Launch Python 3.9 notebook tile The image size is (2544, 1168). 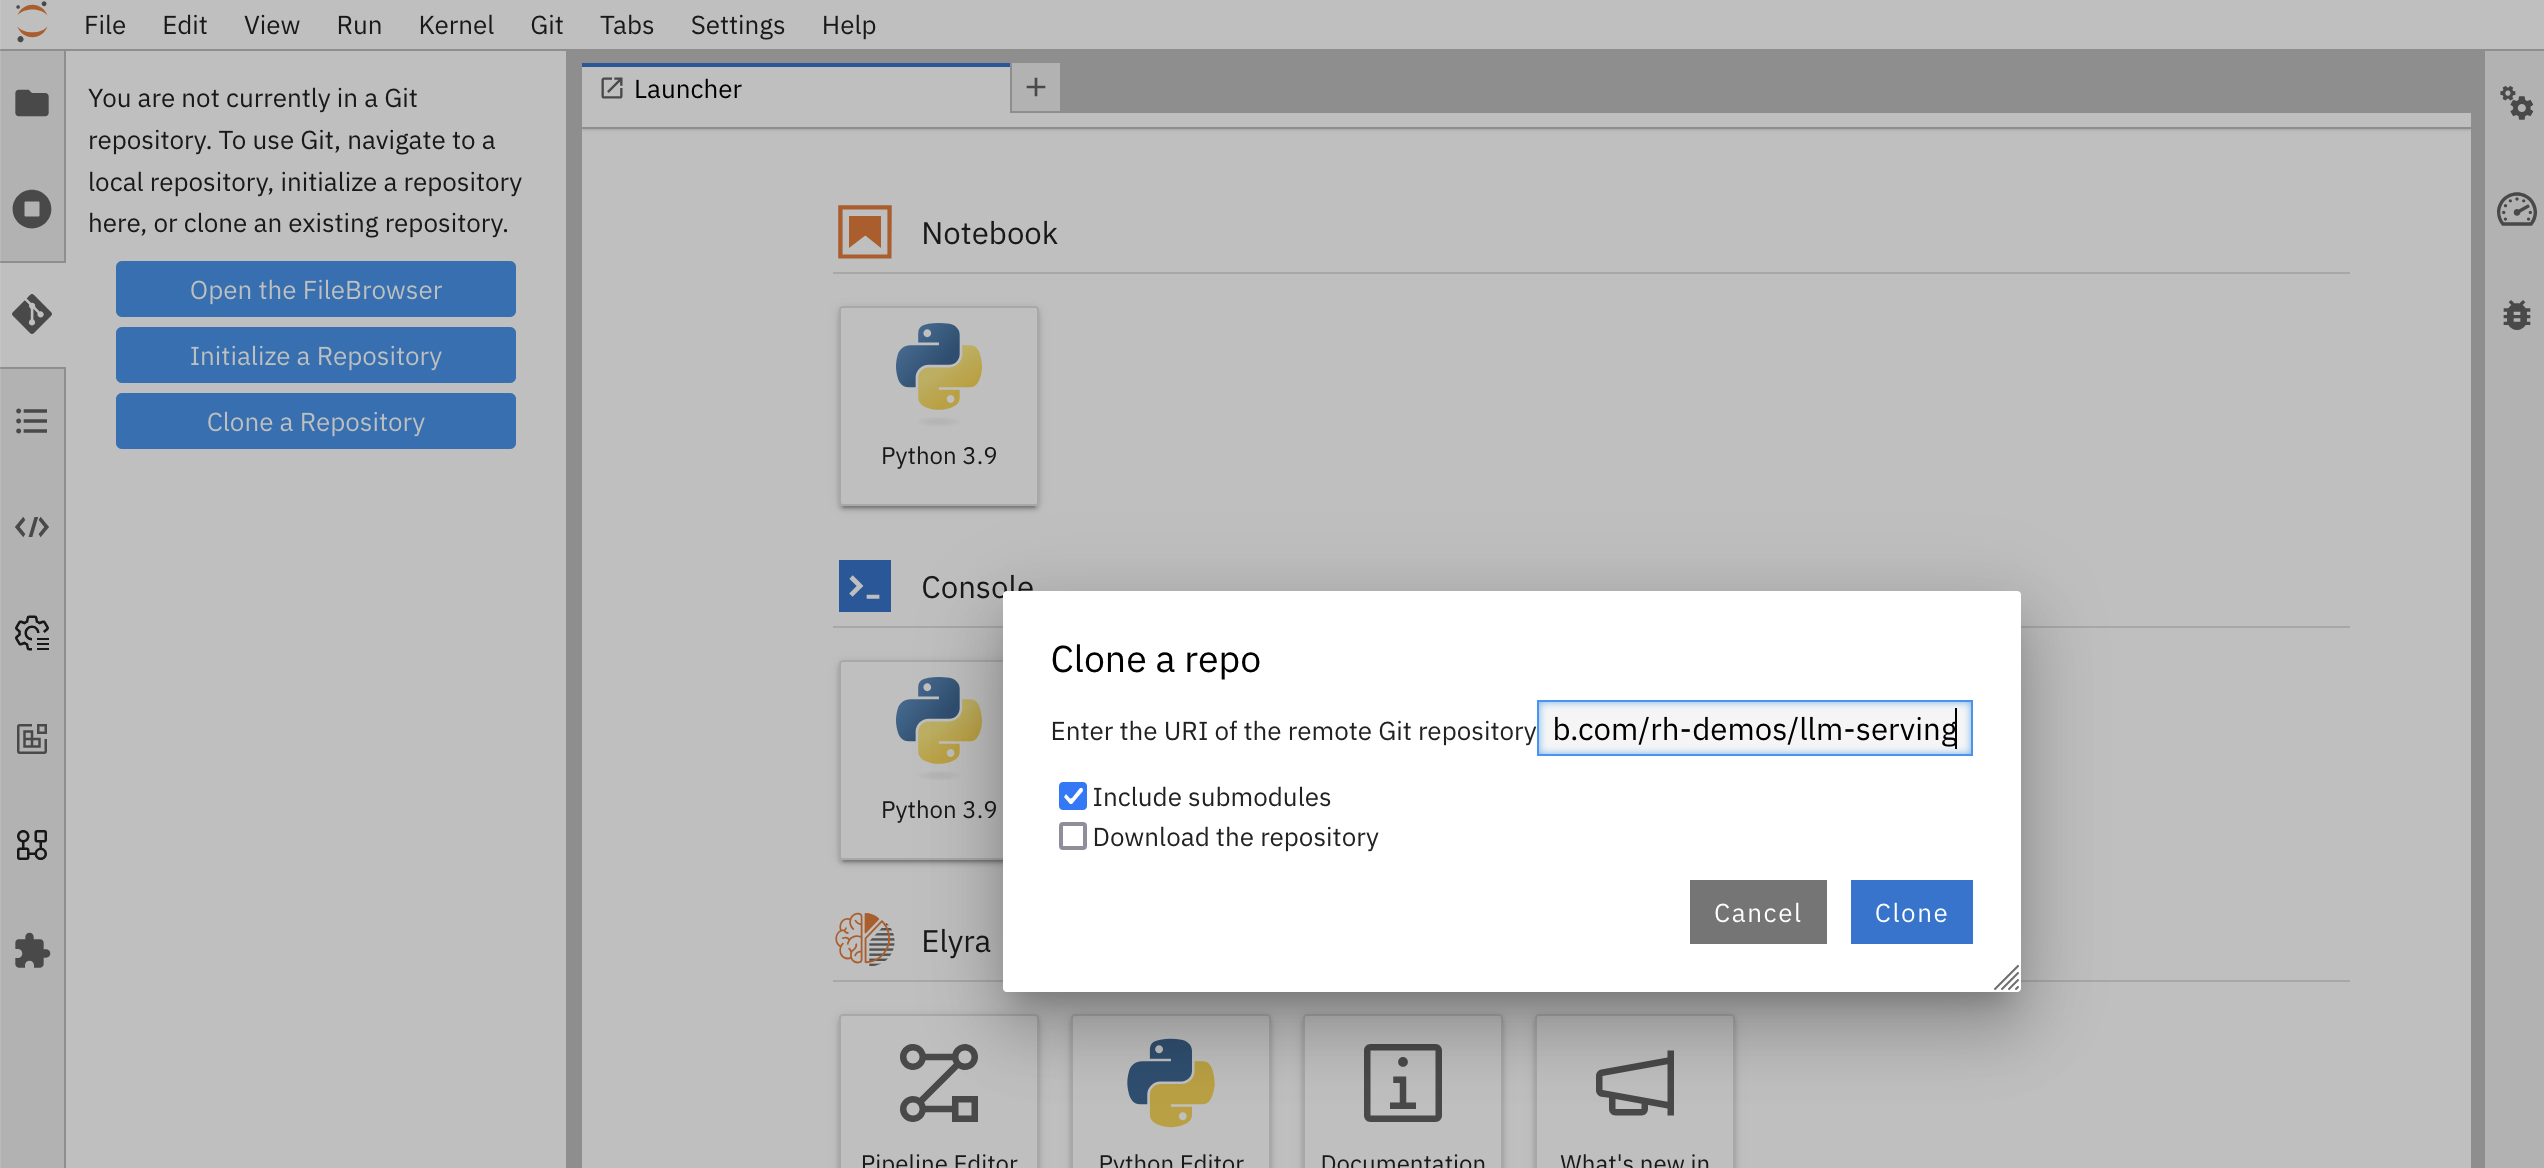tap(938, 405)
